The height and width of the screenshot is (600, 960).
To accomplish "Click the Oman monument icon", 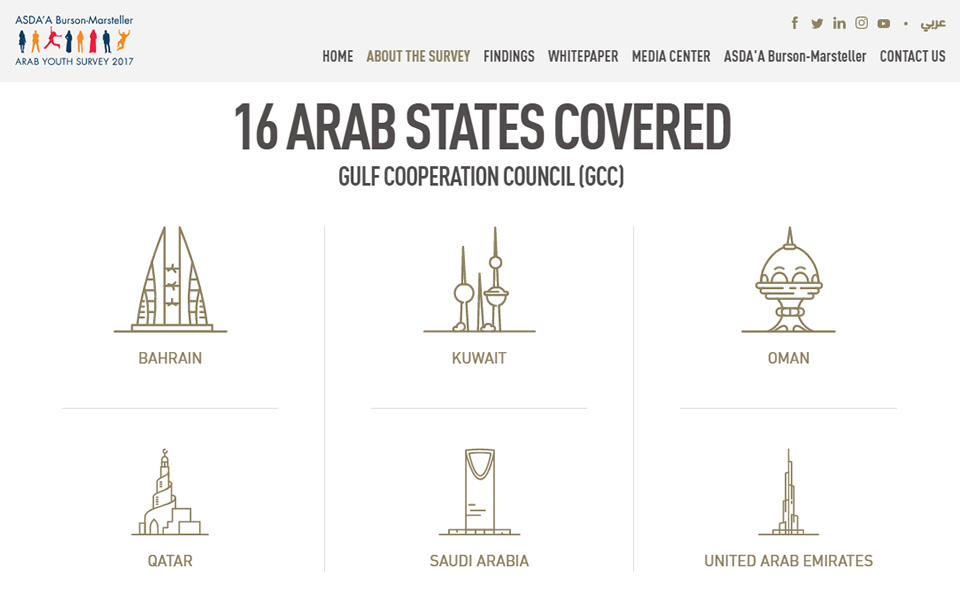I will click(789, 280).
